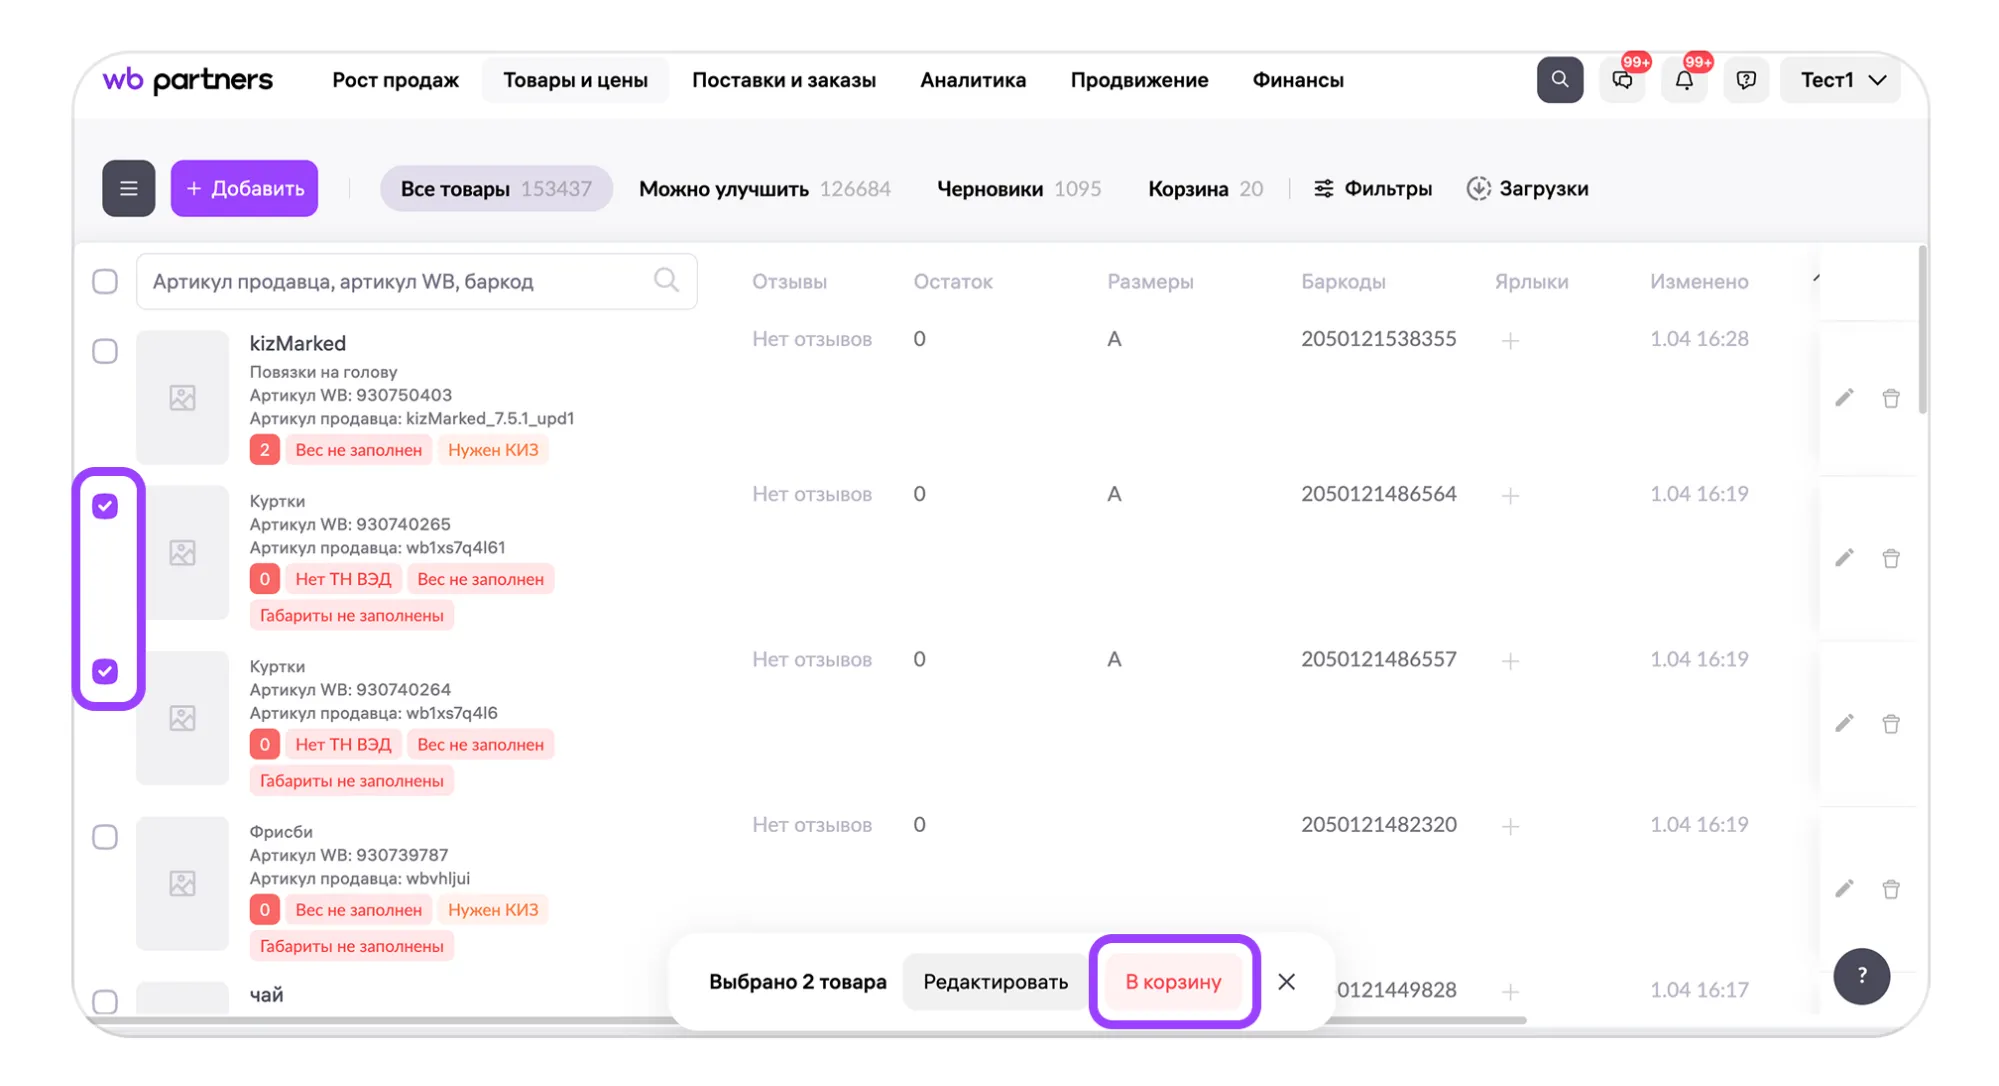Edit product 930740265 with pencil icon
Screen dimensions: 1999x1086
pyautogui.click(x=1844, y=558)
